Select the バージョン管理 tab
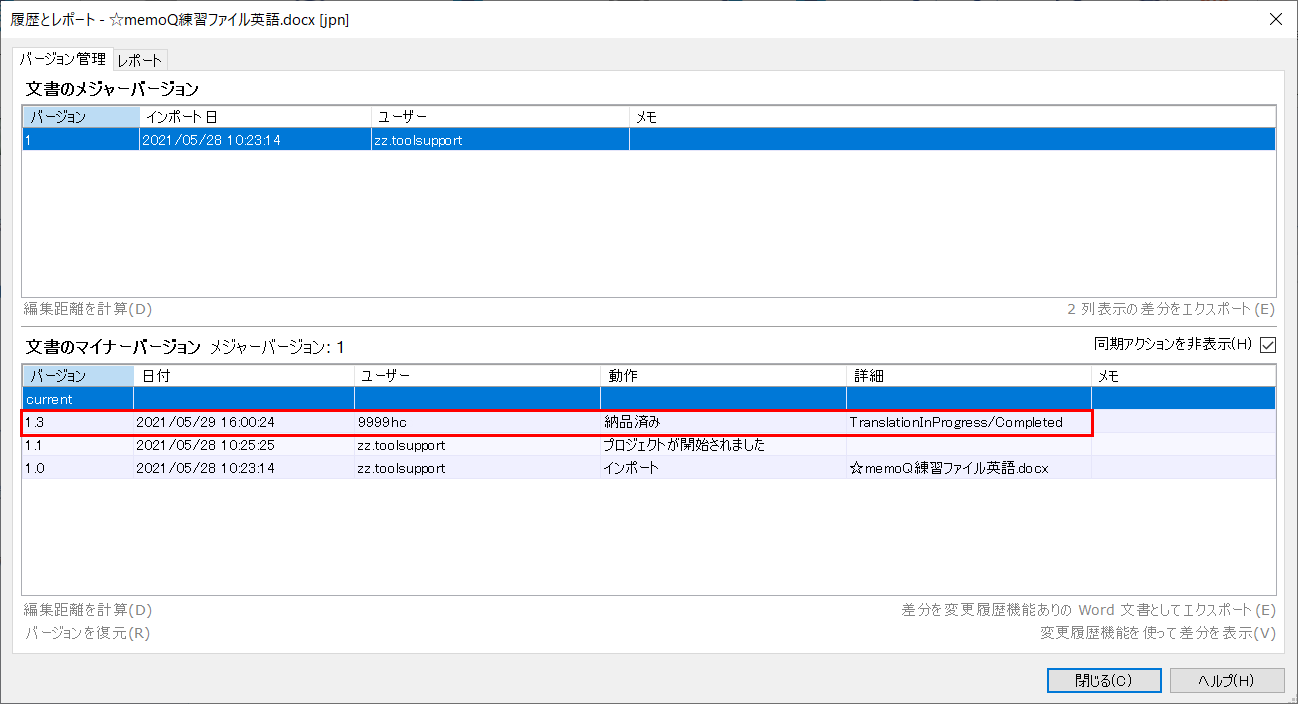The width and height of the screenshot is (1298, 704). pyautogui.click(x=63, y=59)
